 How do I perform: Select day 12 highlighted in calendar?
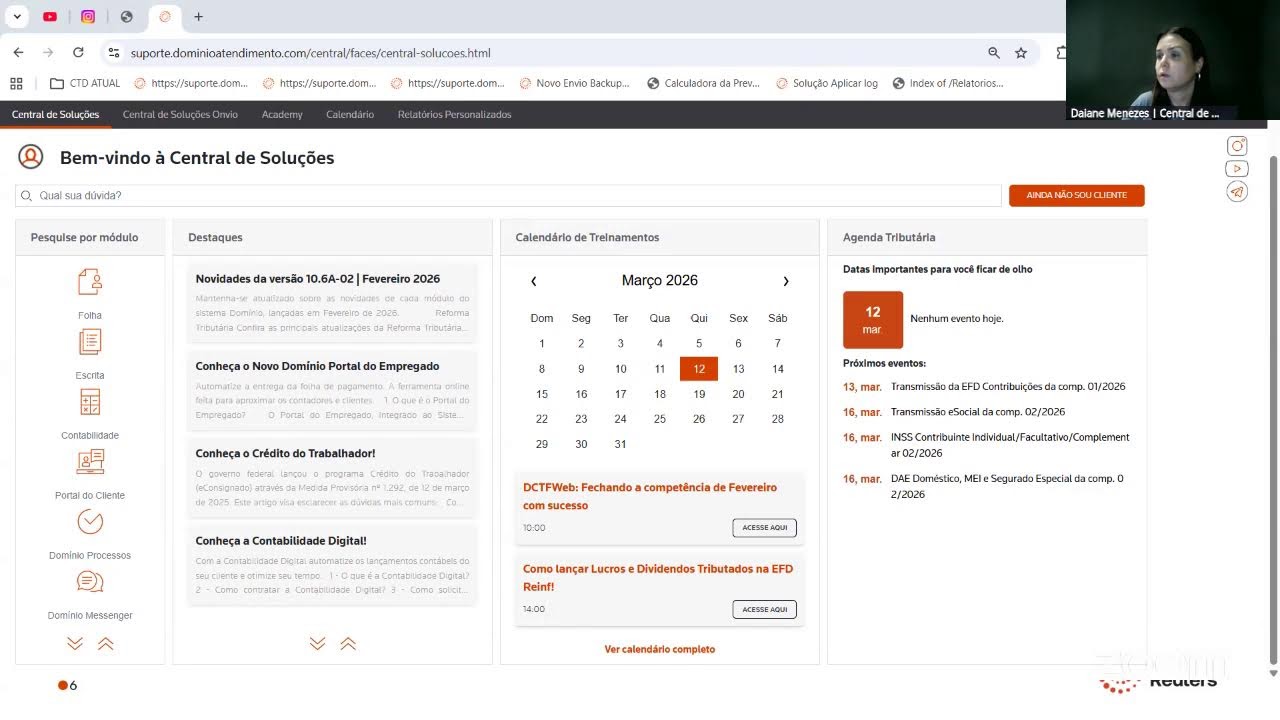pos(699,369)
